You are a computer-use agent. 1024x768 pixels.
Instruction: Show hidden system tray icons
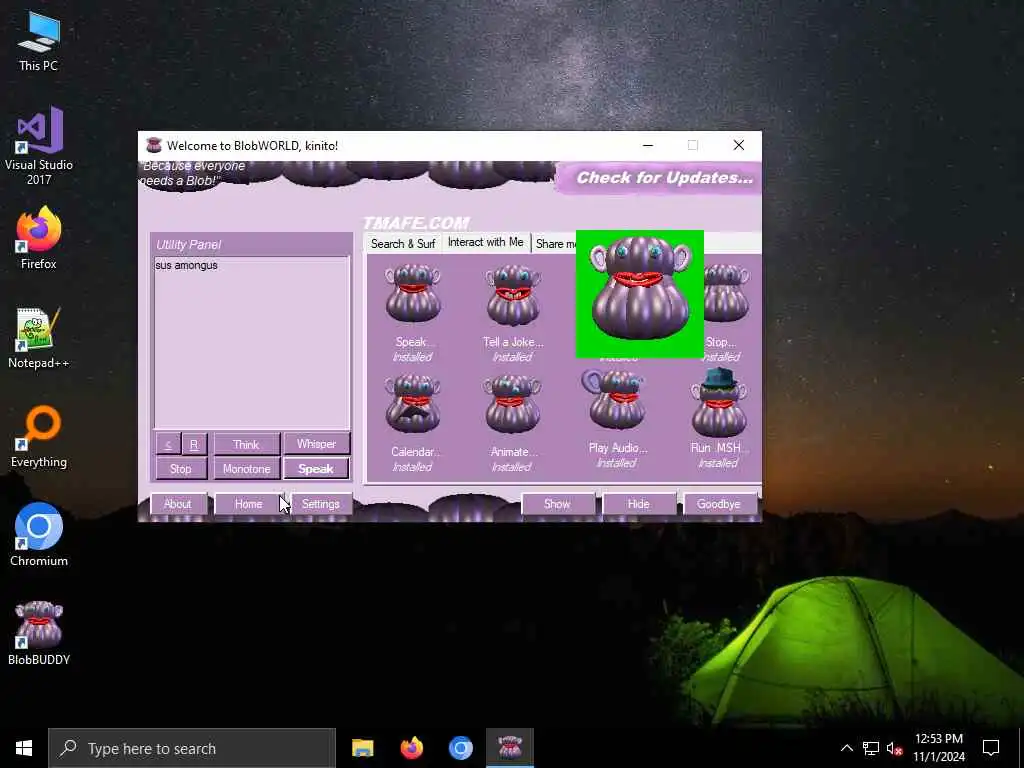(846, 748)
